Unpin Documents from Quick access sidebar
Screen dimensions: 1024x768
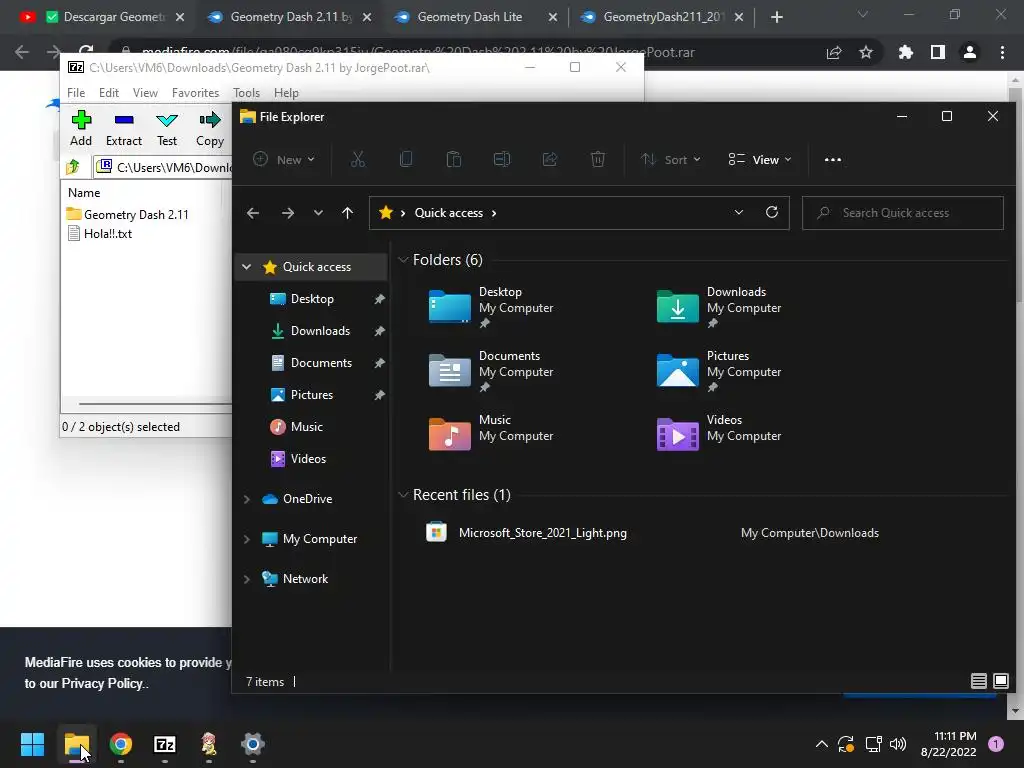click(x=379, y=363)
